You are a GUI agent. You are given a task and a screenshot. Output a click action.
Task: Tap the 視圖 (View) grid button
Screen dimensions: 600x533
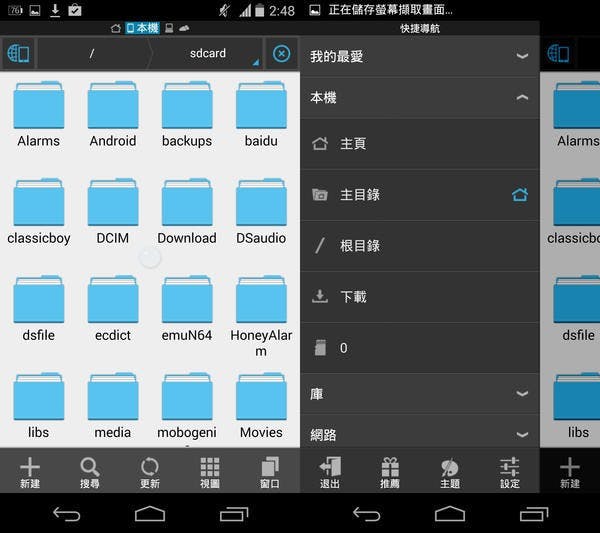click(210, 473)
